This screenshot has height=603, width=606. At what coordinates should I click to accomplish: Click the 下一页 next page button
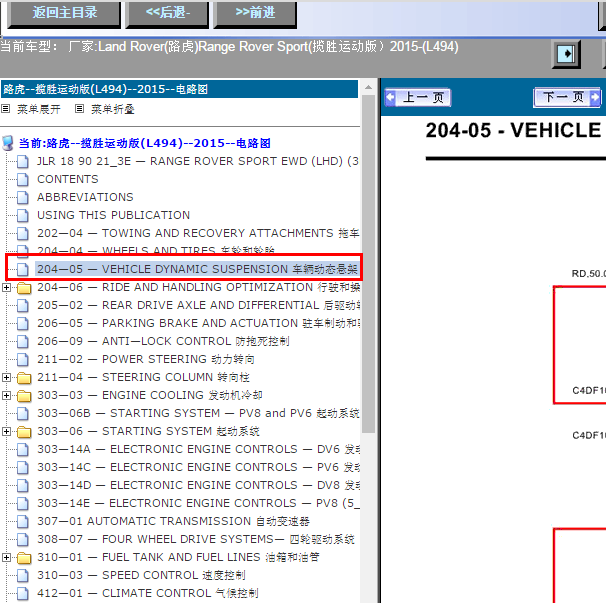coord(567,97)
